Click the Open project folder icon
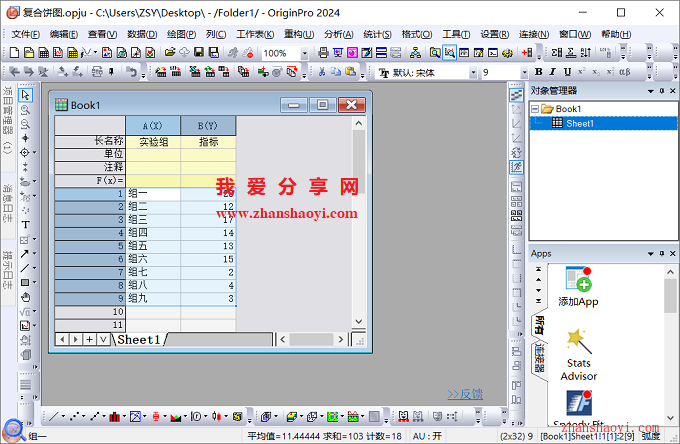 (170, 52)
